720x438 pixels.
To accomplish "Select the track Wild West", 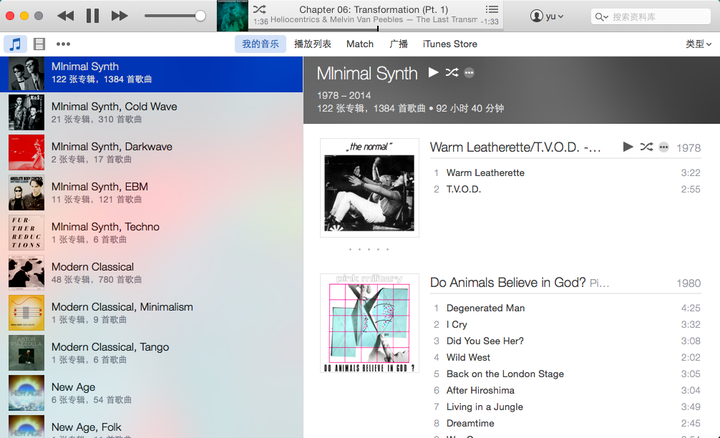I will pyautogui.click(x=468, y=358).
